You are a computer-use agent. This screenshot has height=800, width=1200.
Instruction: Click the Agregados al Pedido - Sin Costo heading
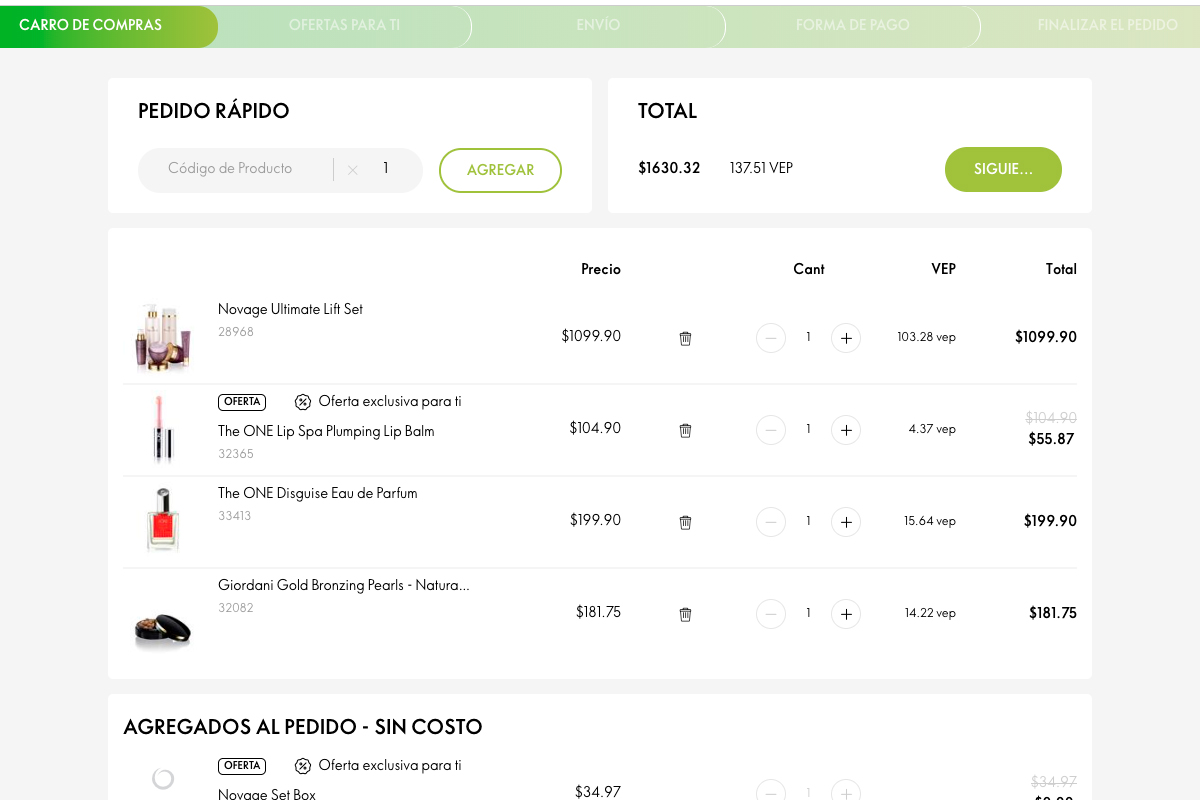pos(303,727)
